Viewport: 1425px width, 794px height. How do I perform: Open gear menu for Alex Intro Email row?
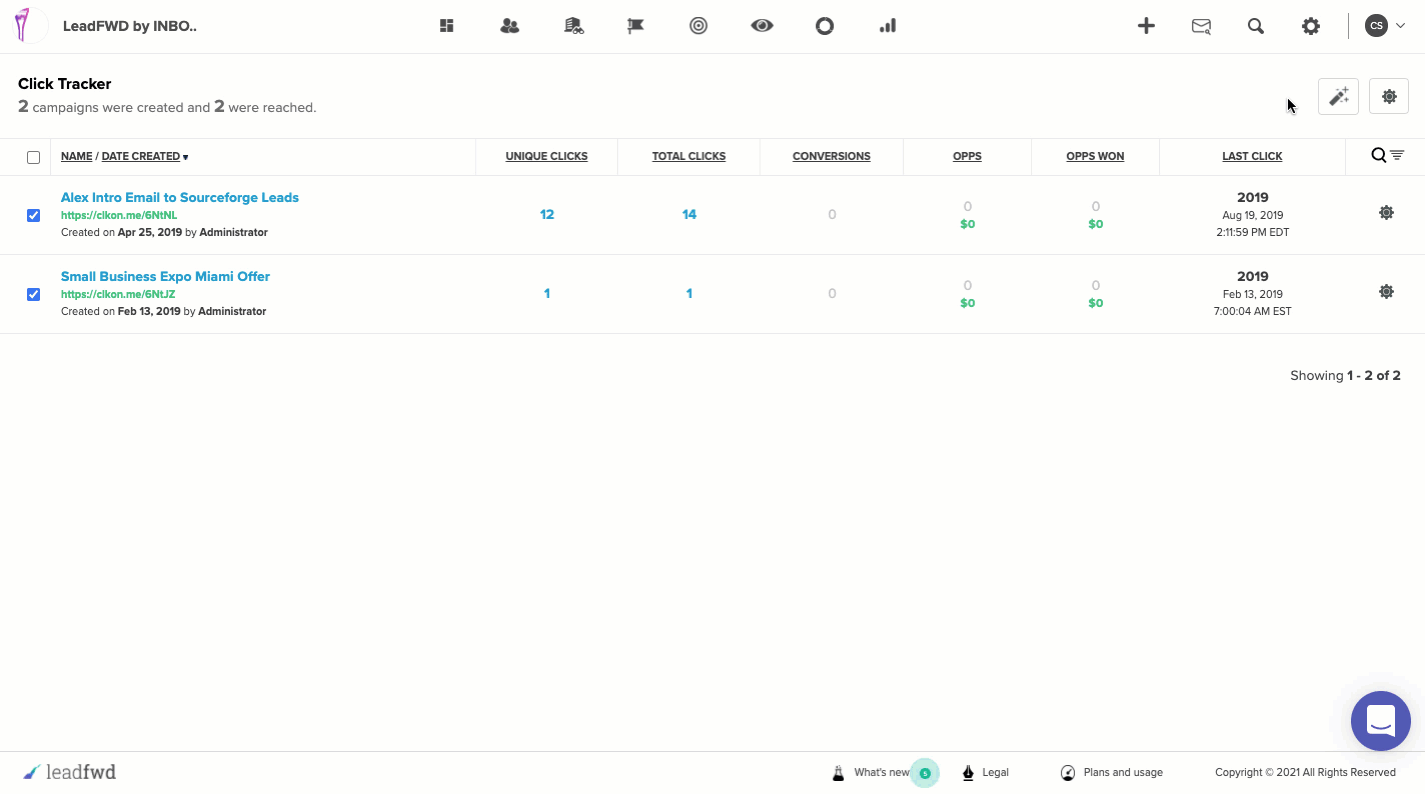click(1386, 212)
